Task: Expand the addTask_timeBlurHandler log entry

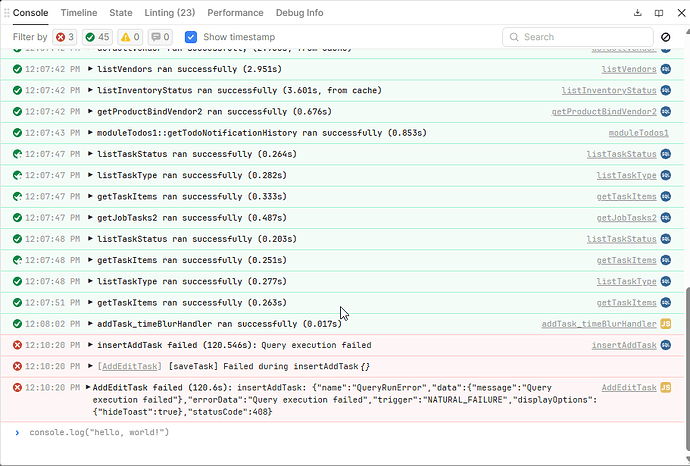Action: click(x=90, y=323)
